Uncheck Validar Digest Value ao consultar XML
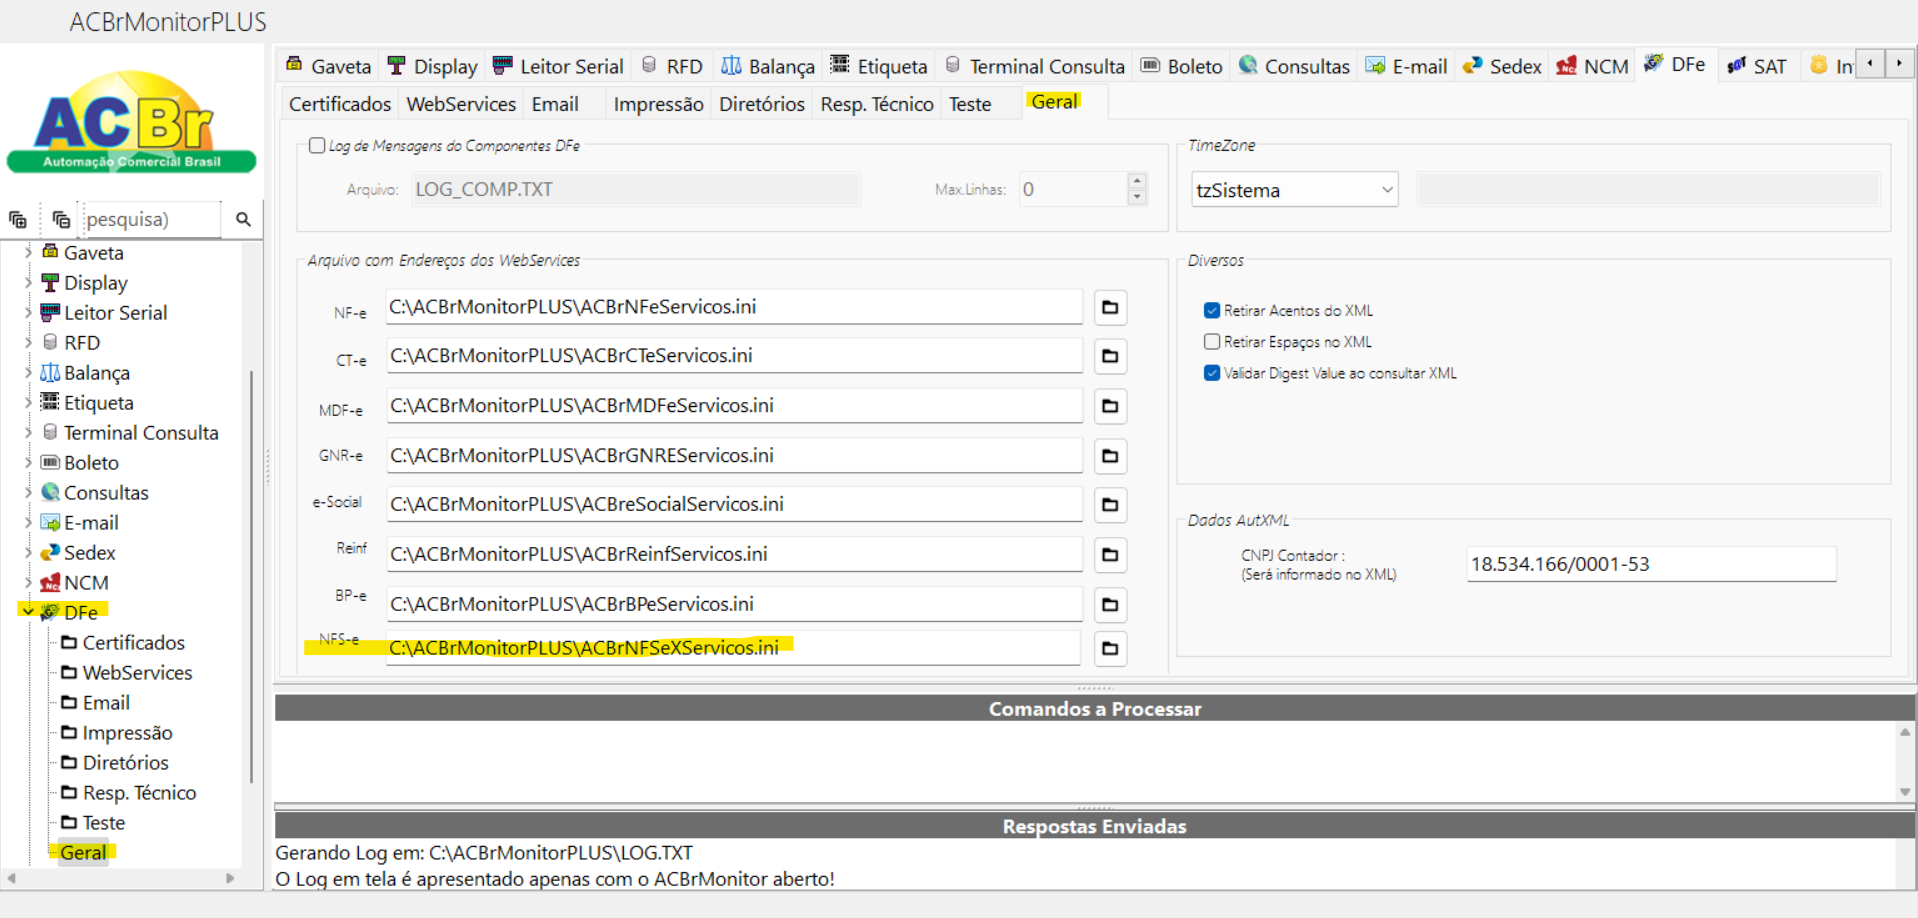The width and height of the screenshot is (1918, 918). (1212, 373)
